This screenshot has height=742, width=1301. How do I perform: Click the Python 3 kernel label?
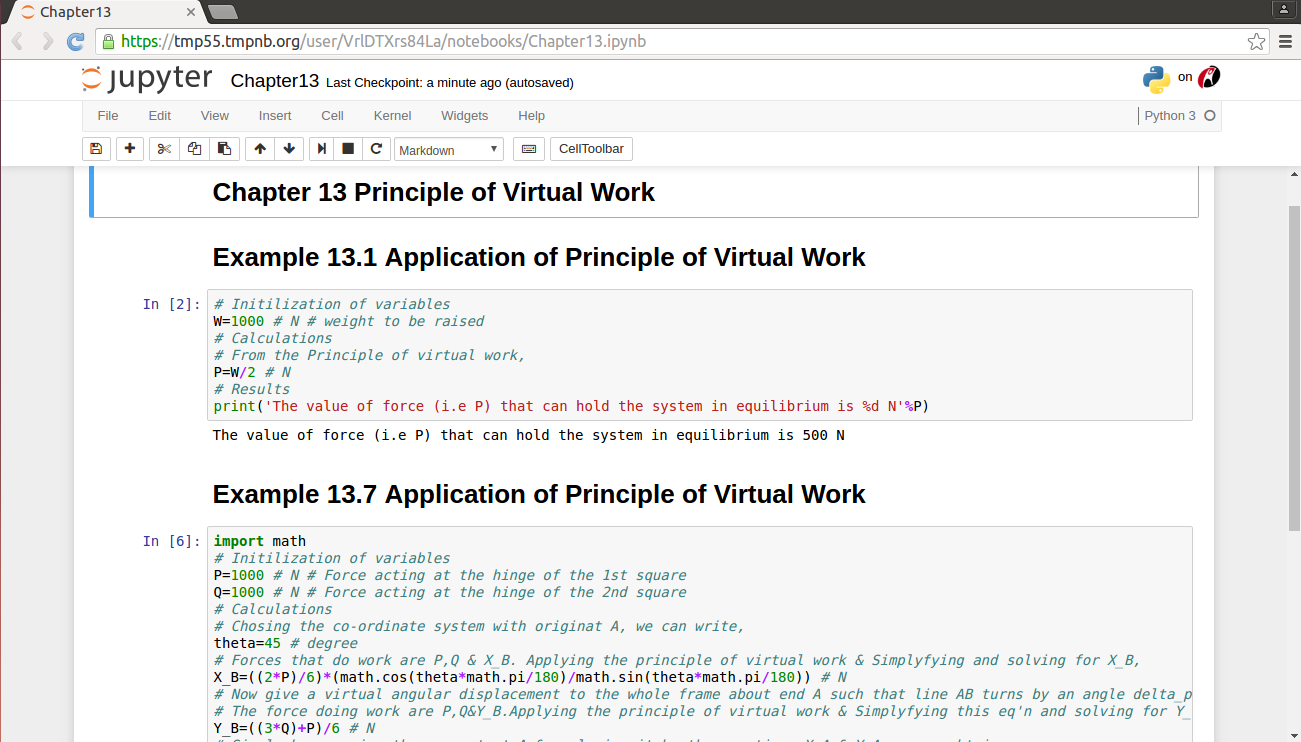point(1170,116)
